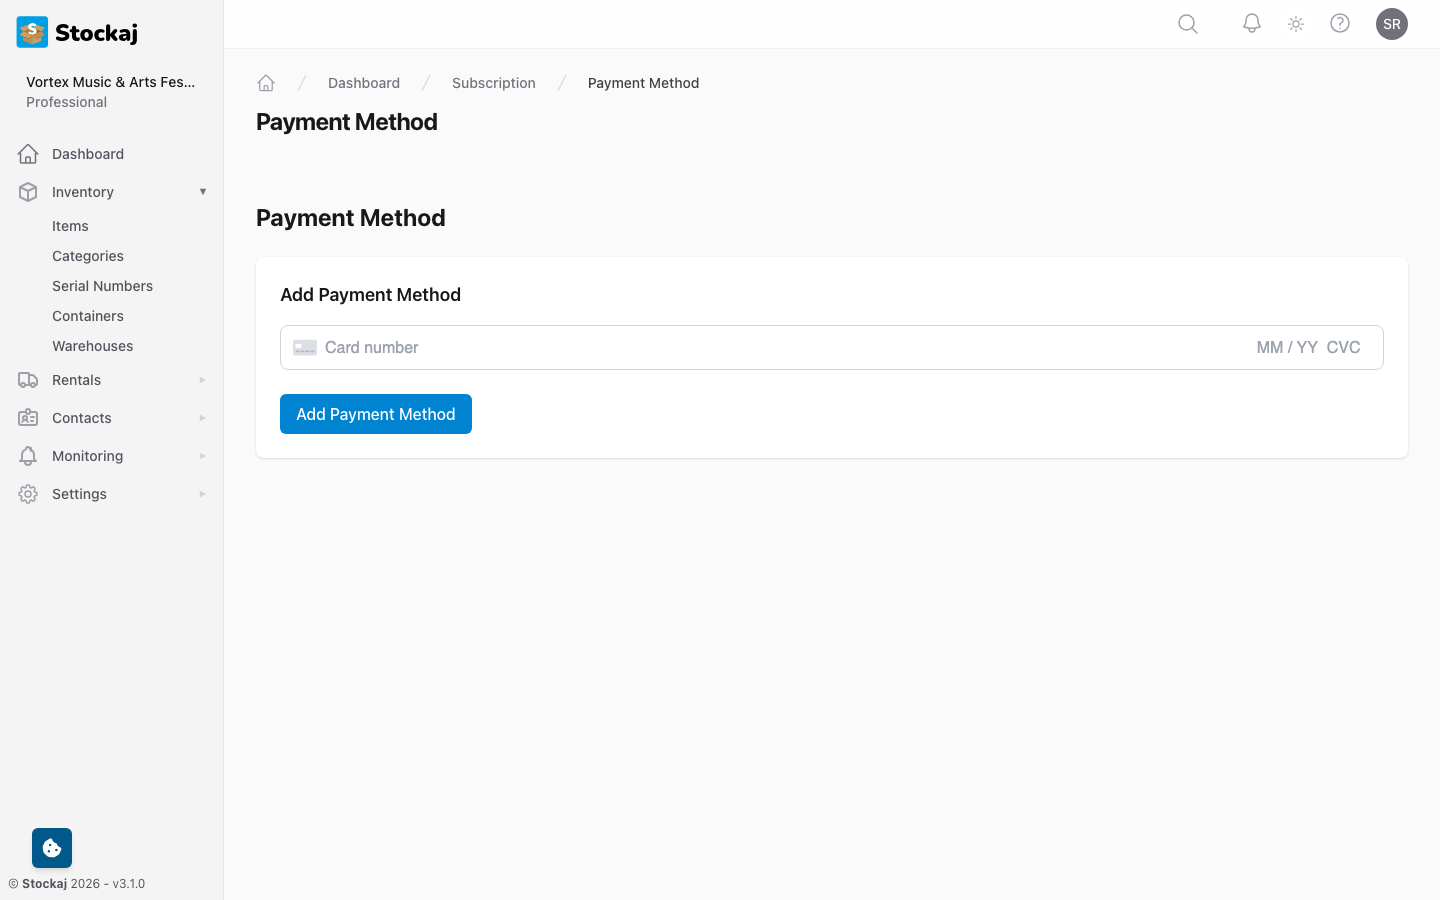Go to Dashboard via the breadcrumb
The height and width of the screenshot is (900, 1440).
(364, 83)
